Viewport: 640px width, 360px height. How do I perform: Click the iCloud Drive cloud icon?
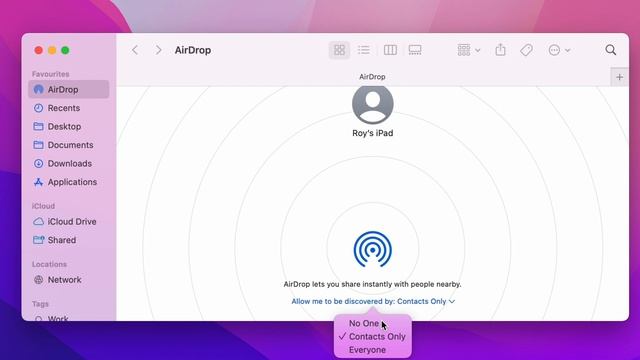pos(38,222)
